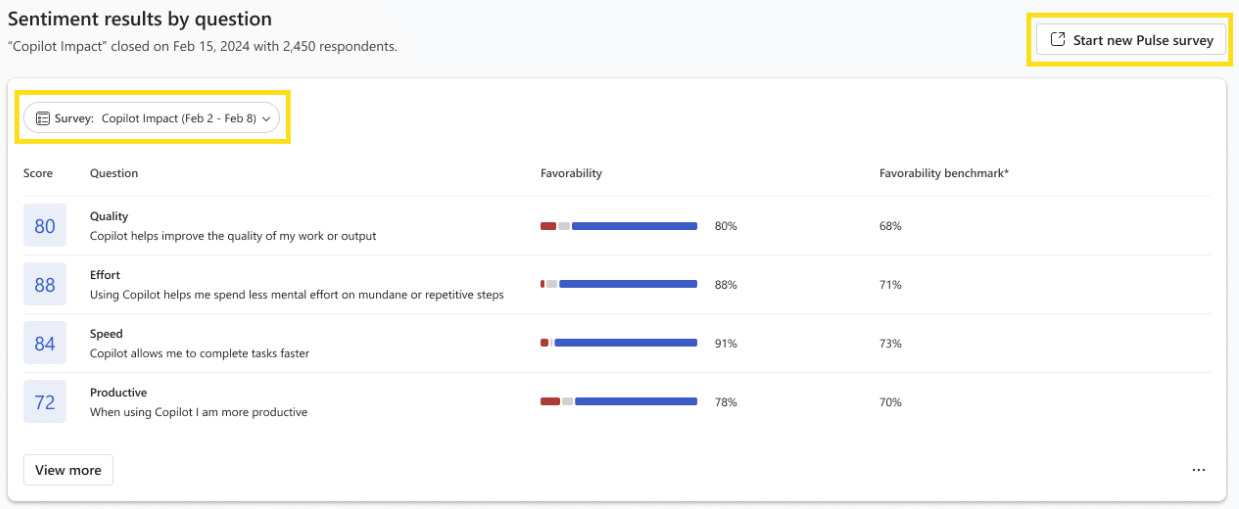Image resolution: width=1239 pixels, height=509 pixels.
Task: Start a new Pulse survey
Action: 1131,40
